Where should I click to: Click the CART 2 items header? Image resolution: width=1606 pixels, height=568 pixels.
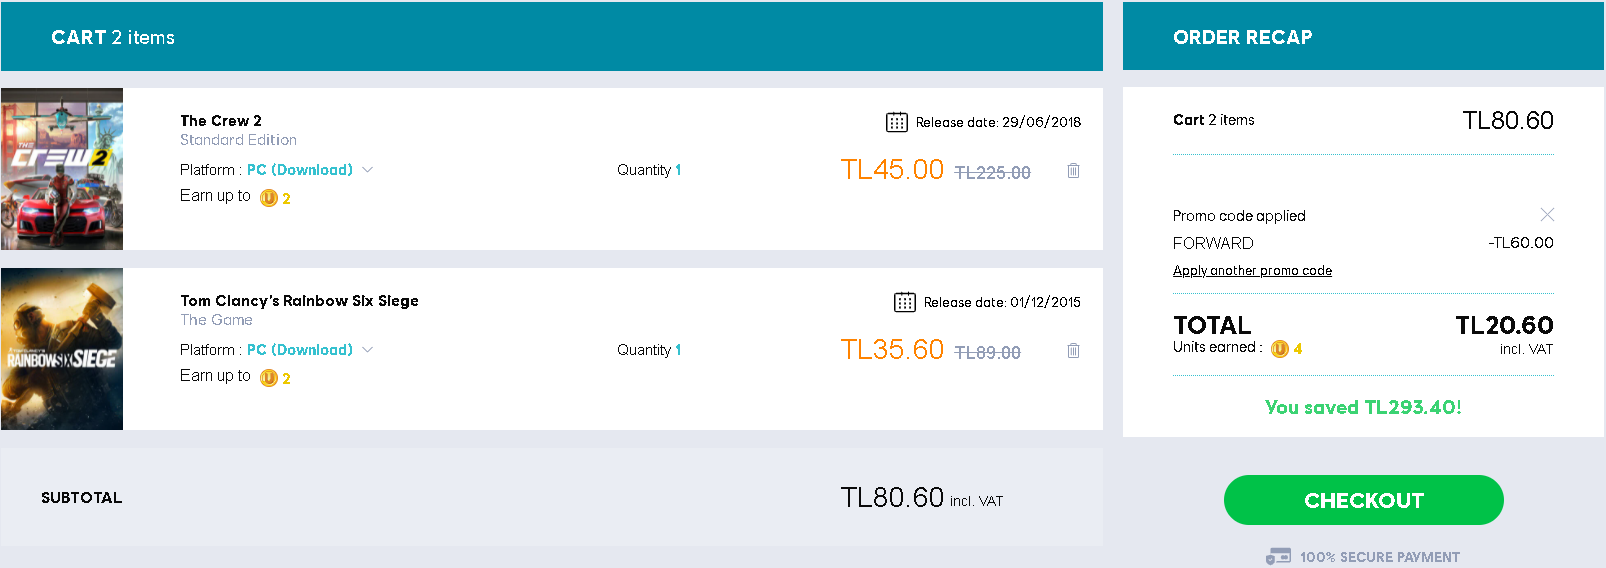click(x=113, y=38)
